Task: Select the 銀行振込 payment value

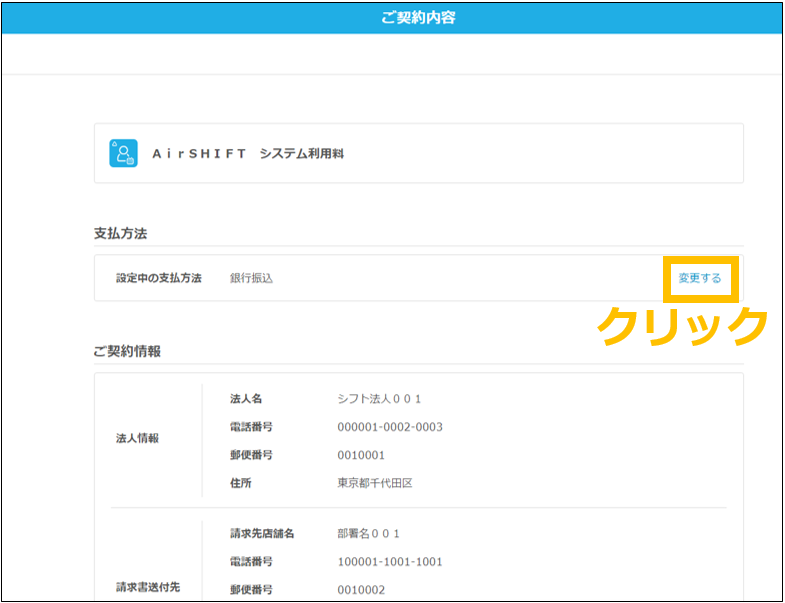Action: [x=251, y=278]
